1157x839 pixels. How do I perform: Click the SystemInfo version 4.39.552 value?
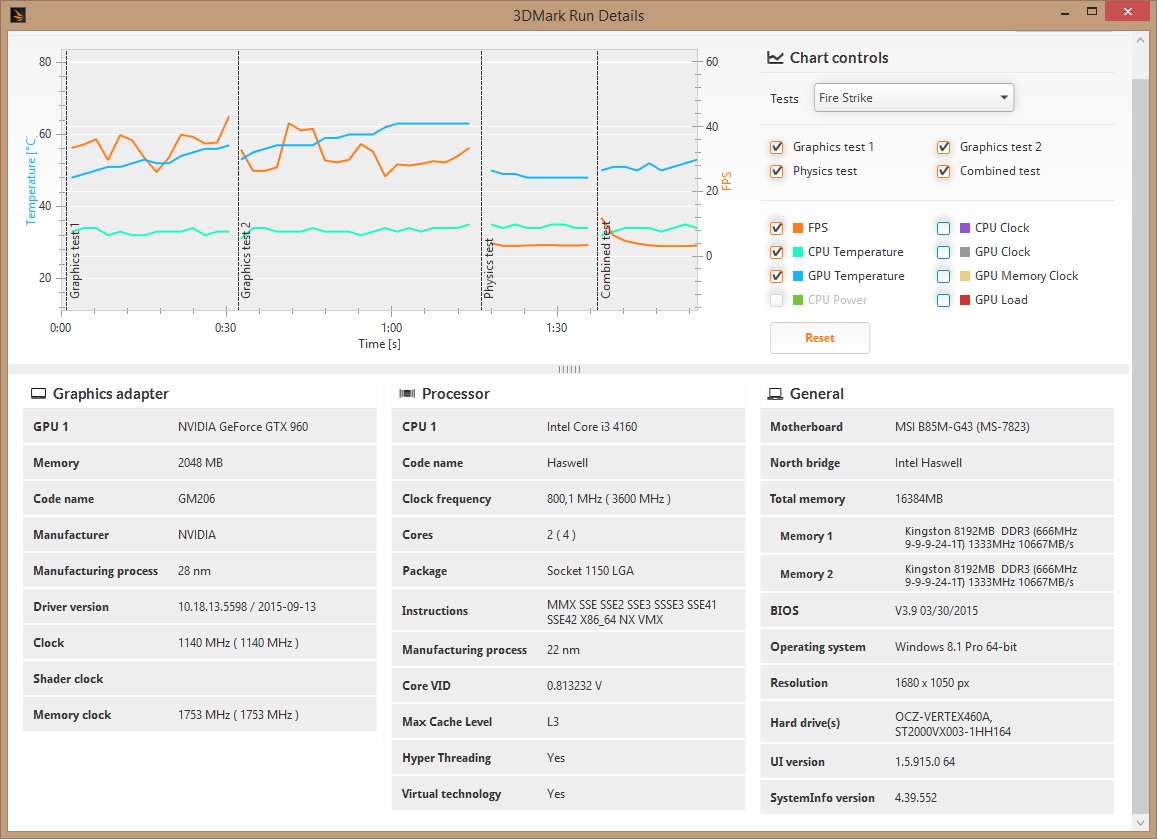916,798
